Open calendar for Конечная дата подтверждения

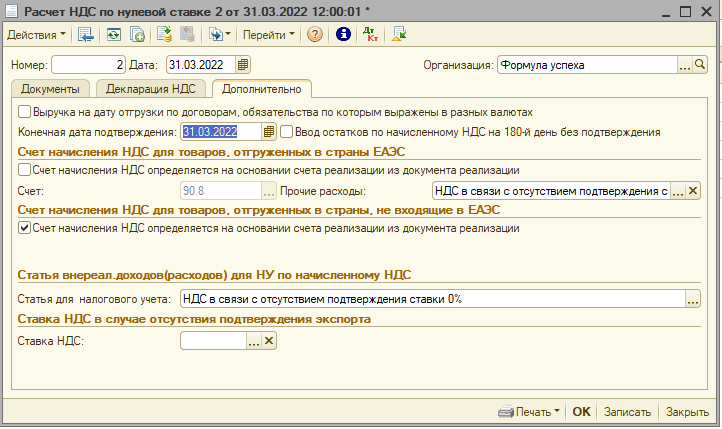[268, 131]
